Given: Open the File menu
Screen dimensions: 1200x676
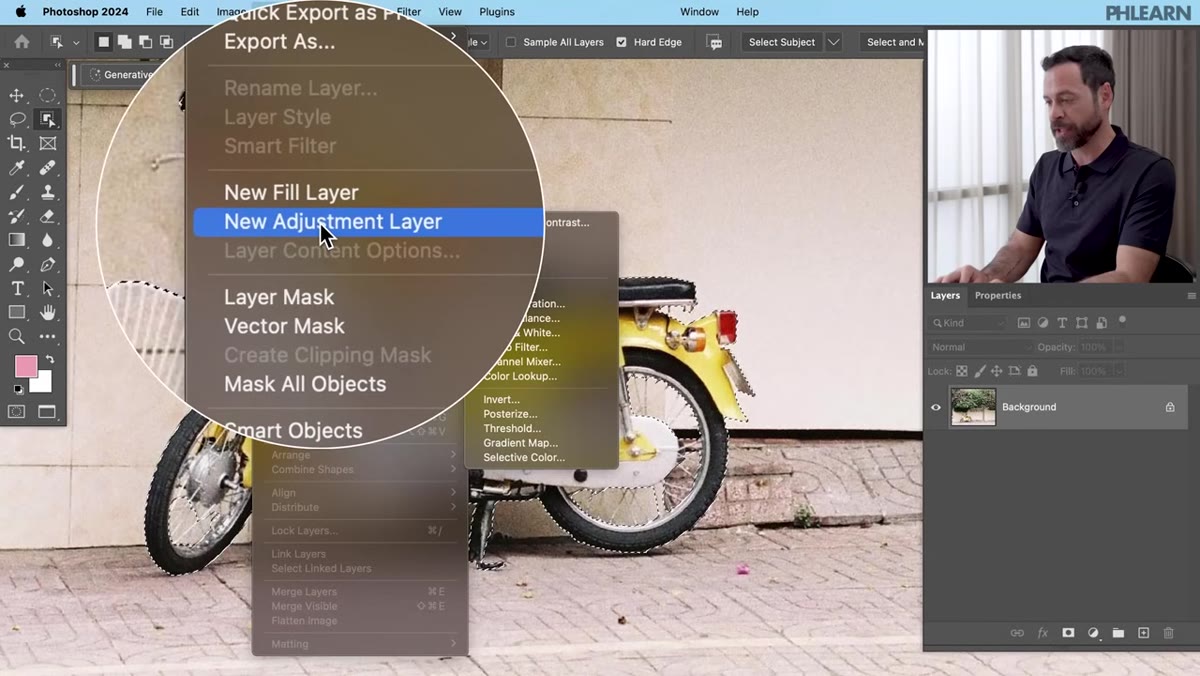Looking at the screenshot, I should 154,12.
